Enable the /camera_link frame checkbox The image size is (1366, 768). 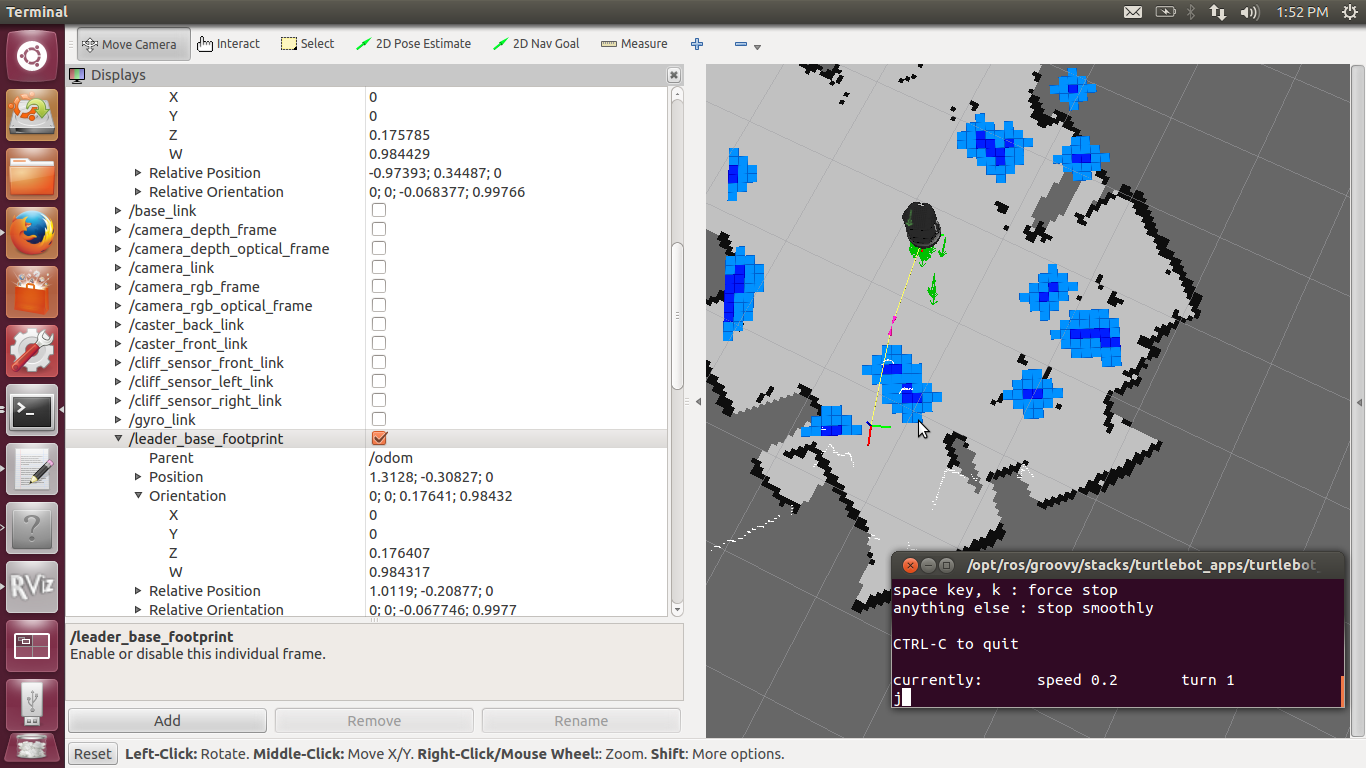tap(379, 268)
